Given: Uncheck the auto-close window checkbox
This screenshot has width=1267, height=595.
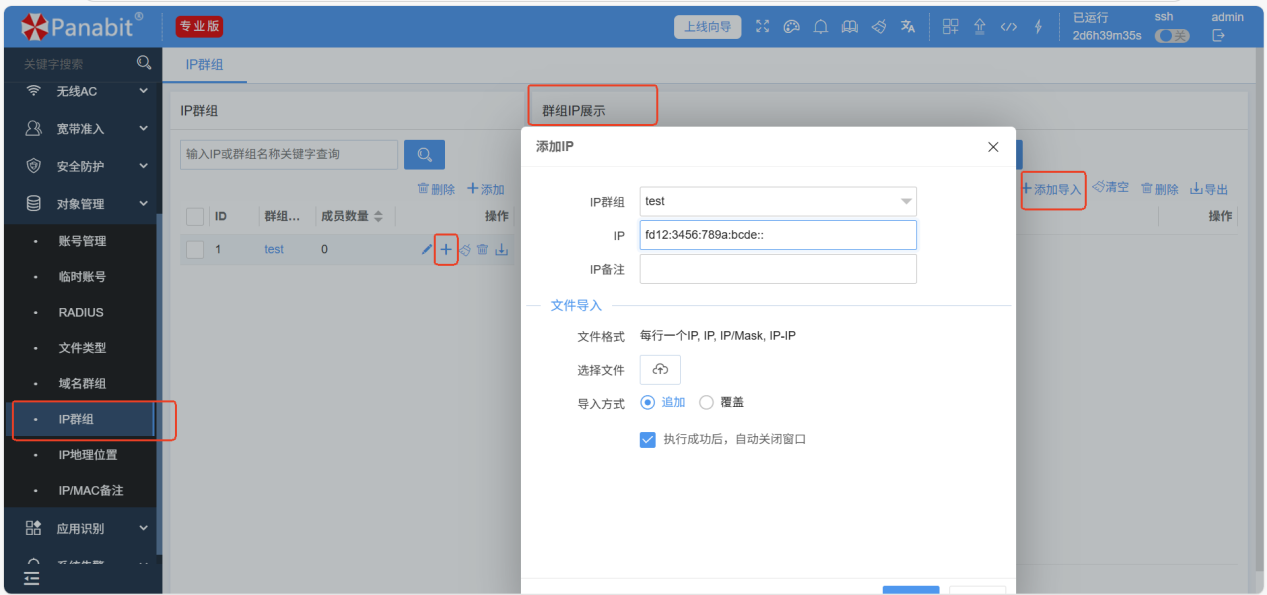Looking at the screenshot, I should click(x=647, y=439).
